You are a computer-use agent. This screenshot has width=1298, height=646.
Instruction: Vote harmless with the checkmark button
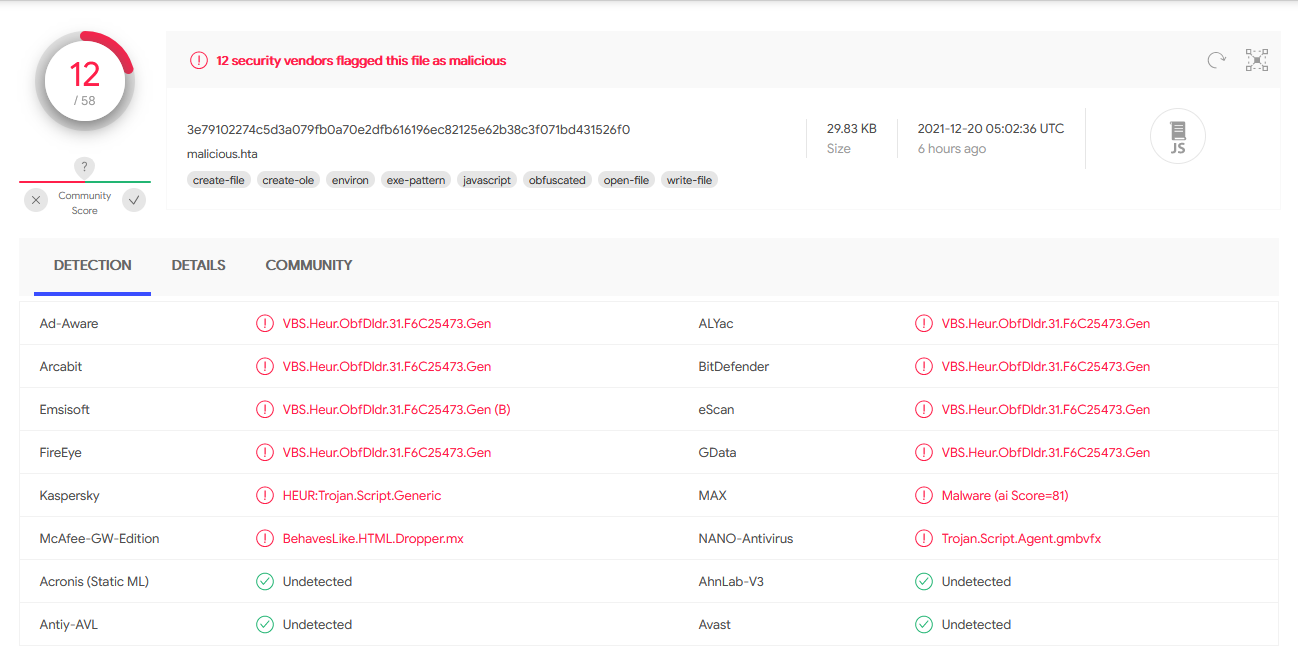134,200
